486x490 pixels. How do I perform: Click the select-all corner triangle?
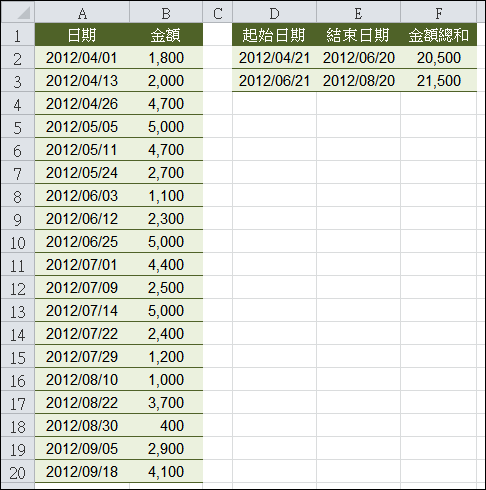coord(23,13)
